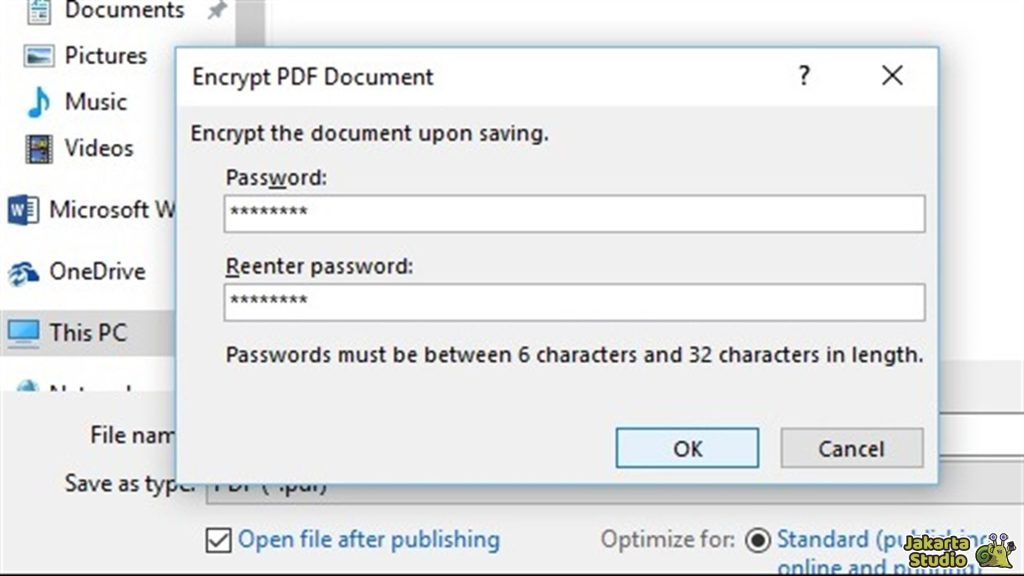Image resolution: width=1024 pixels, height=576 pixels.
Task: Confirm encryption with the OK button
Action: (x=687, y=448)
